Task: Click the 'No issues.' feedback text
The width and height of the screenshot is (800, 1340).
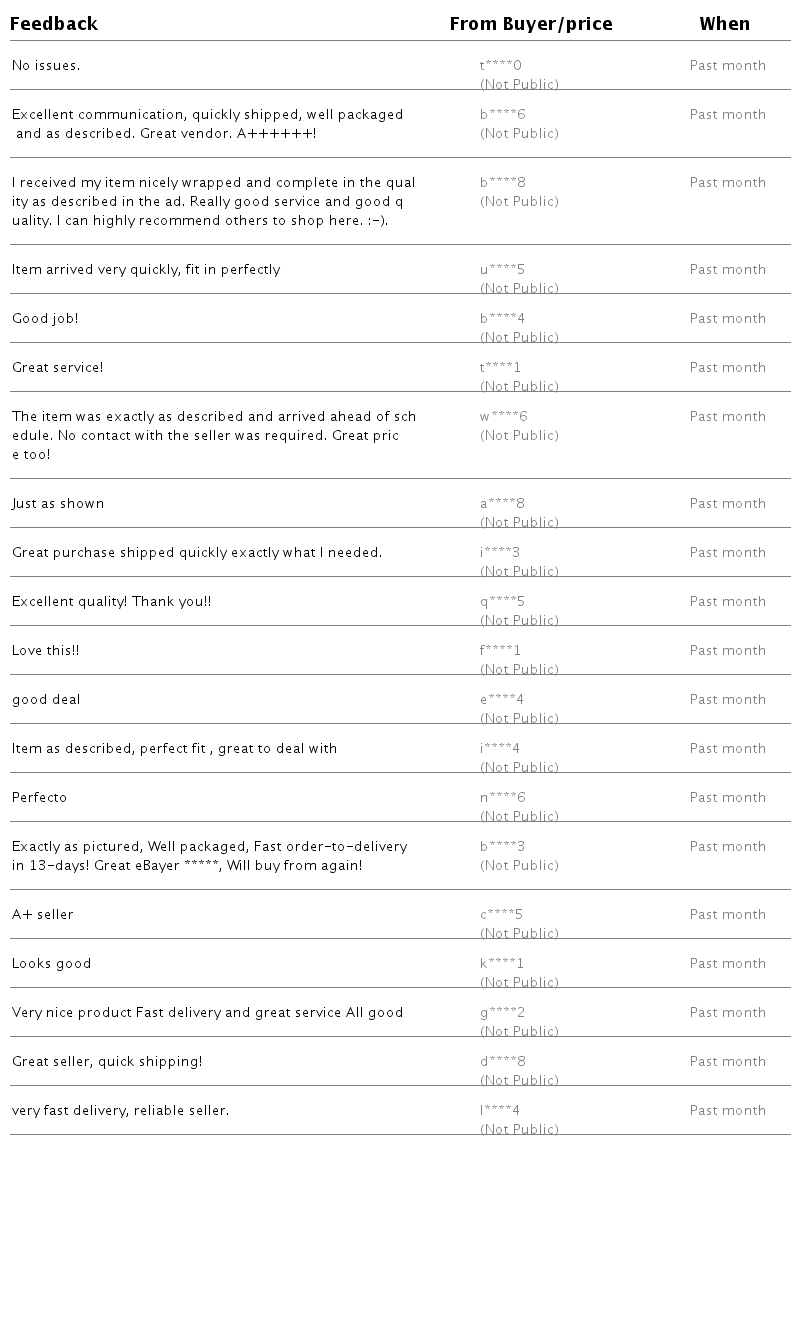Action: [46, 66]
